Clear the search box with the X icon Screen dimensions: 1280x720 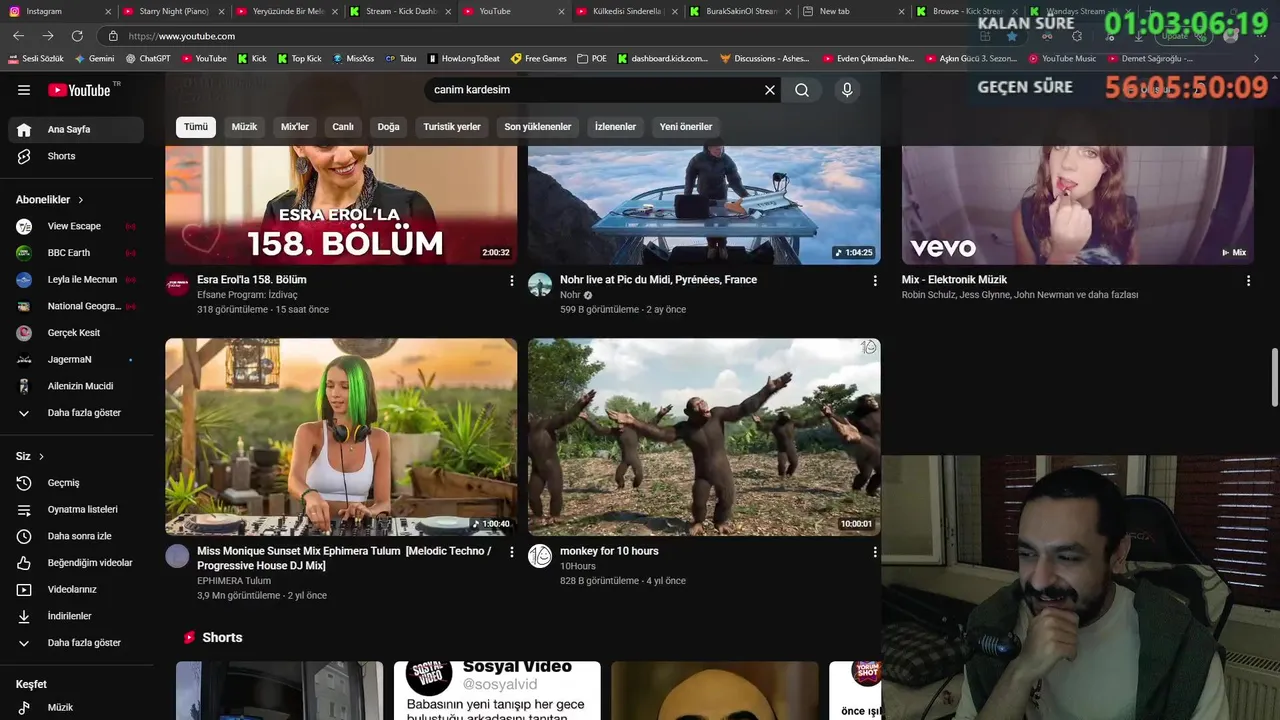tap(770, 90)
